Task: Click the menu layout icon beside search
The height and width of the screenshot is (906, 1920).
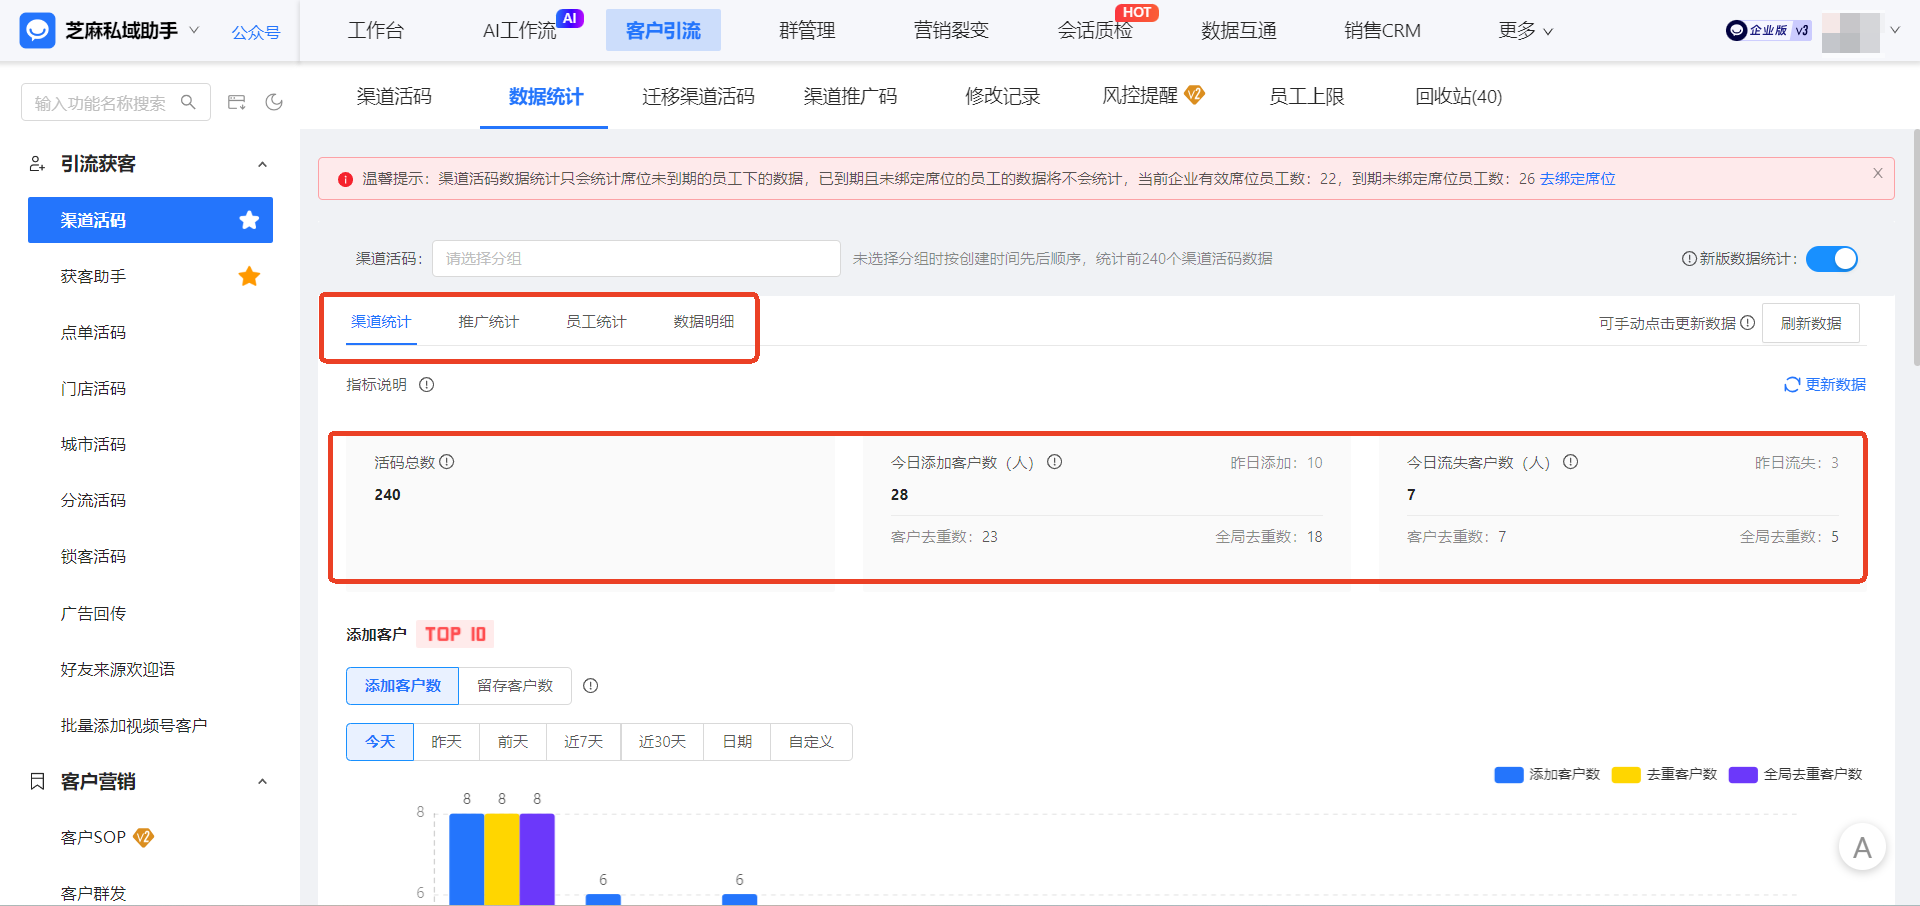Action: coord(237,102)
